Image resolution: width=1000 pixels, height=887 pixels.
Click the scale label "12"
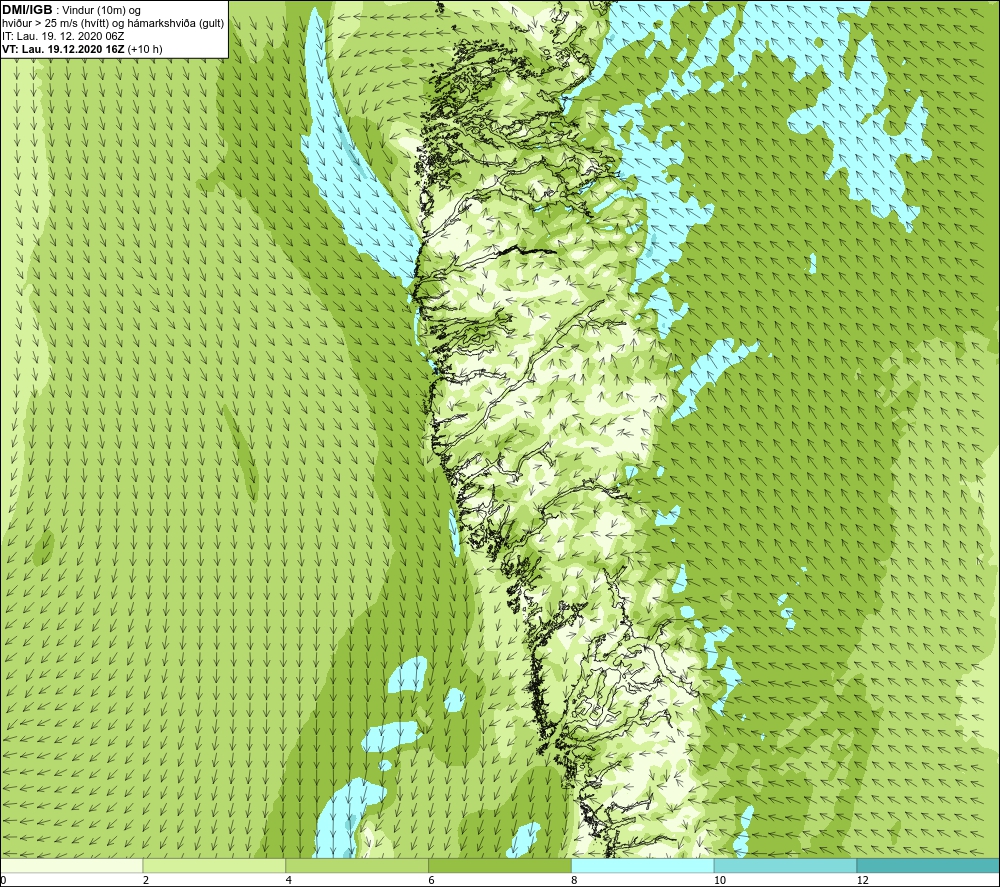(x=863, y=880)
